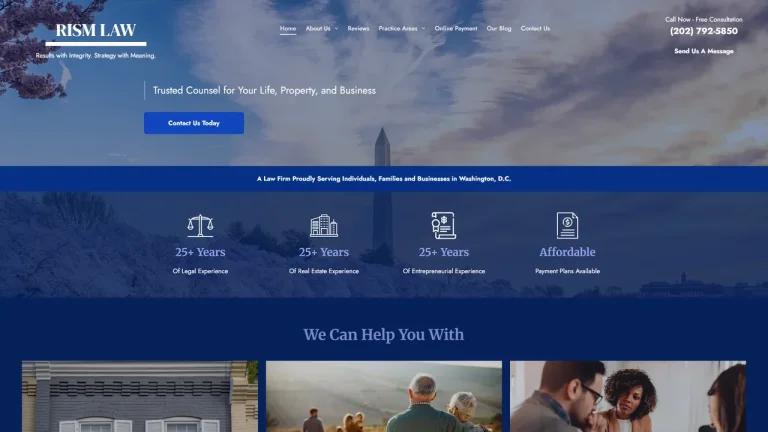Click 'Of Real Estate Experience' text
768x432 pixels.
(x=324, y=271)
